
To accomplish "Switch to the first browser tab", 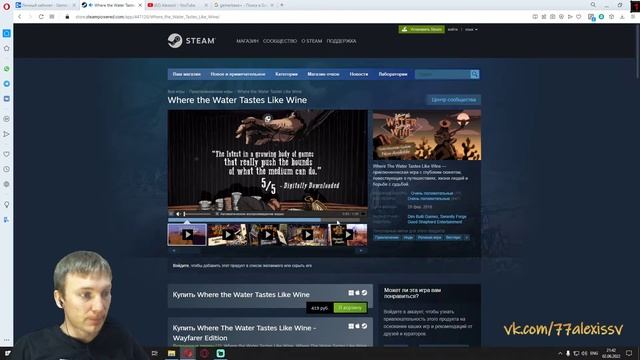I will [x=45, y=5].
